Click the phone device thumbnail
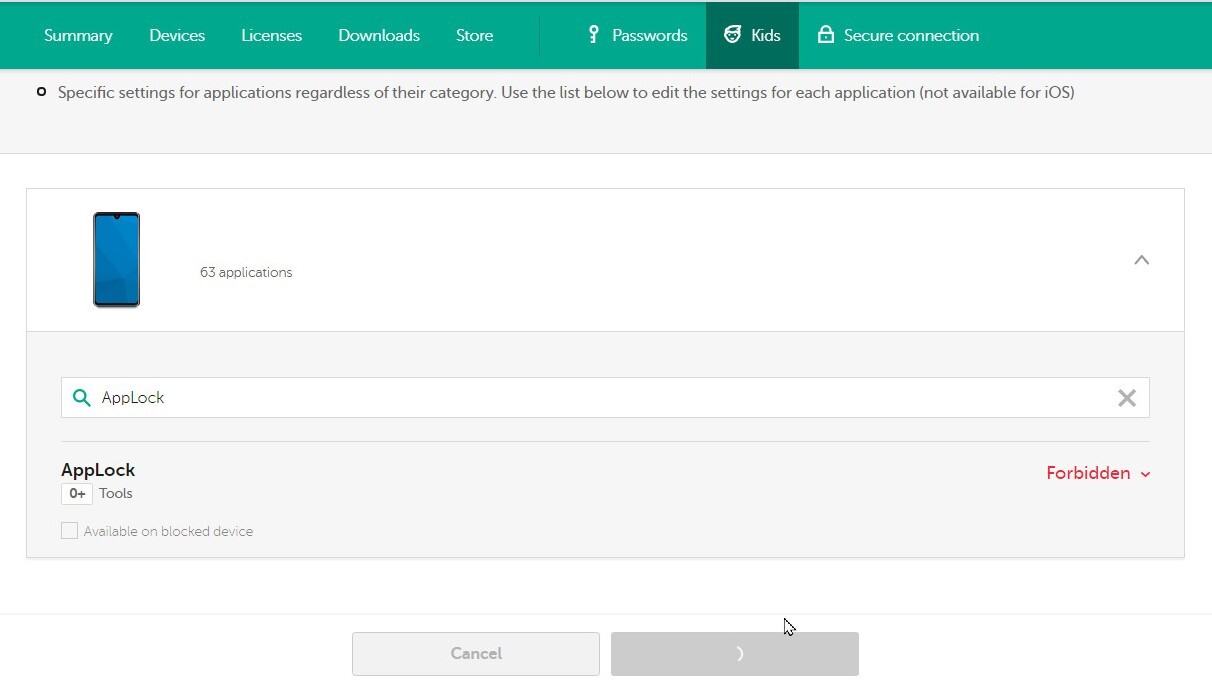This screenshot has width=1212, height=690. (117, 260)
